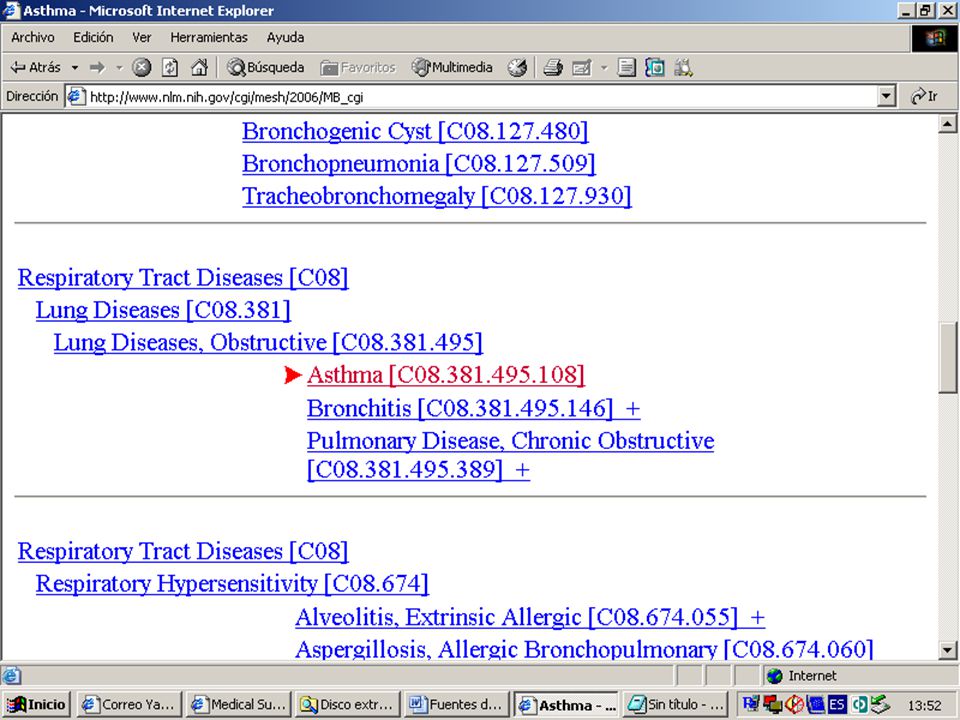The image size is (960, 720).
Task: Click the Internet zone globe in status bar
Action: (774, 676)
